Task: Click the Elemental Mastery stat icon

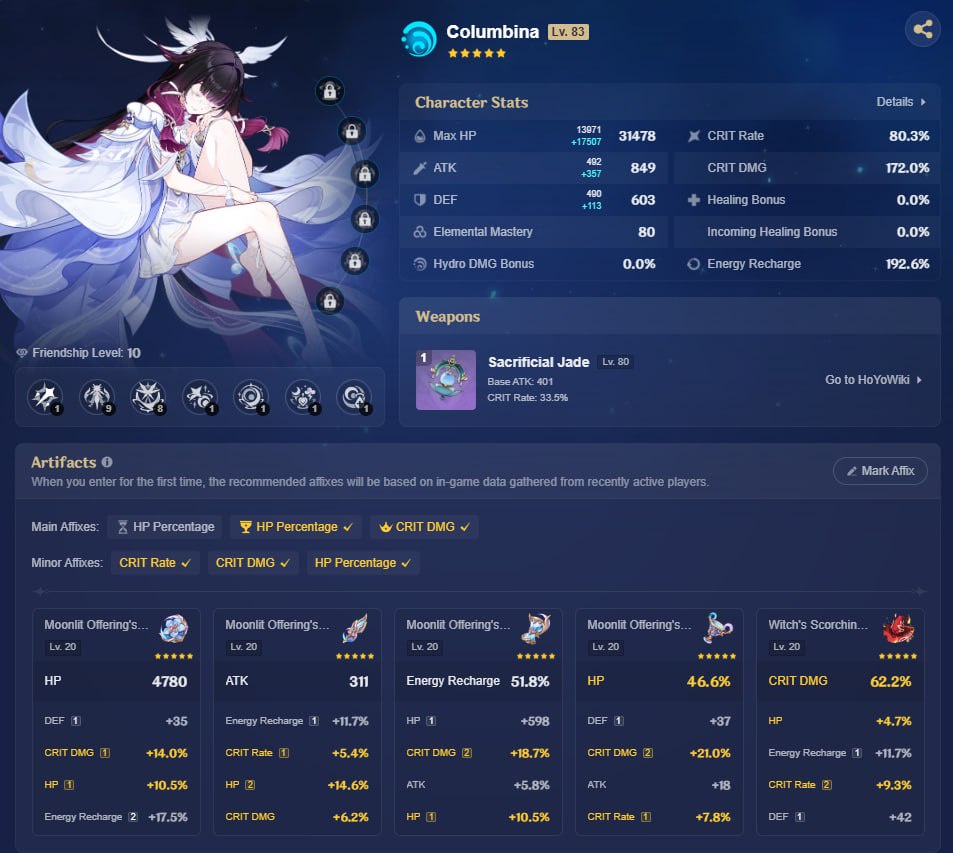Action: pos(419,232)
